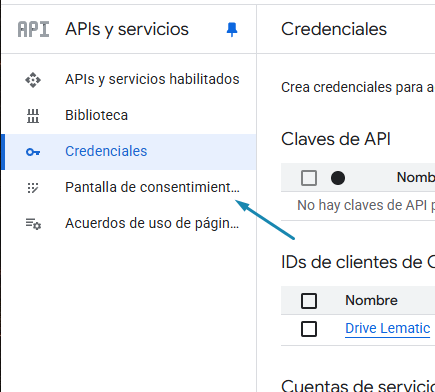Viewport: 435px width, 392px height.
Task: Open the Drive Lematic client link
Action: click(387, 329)
